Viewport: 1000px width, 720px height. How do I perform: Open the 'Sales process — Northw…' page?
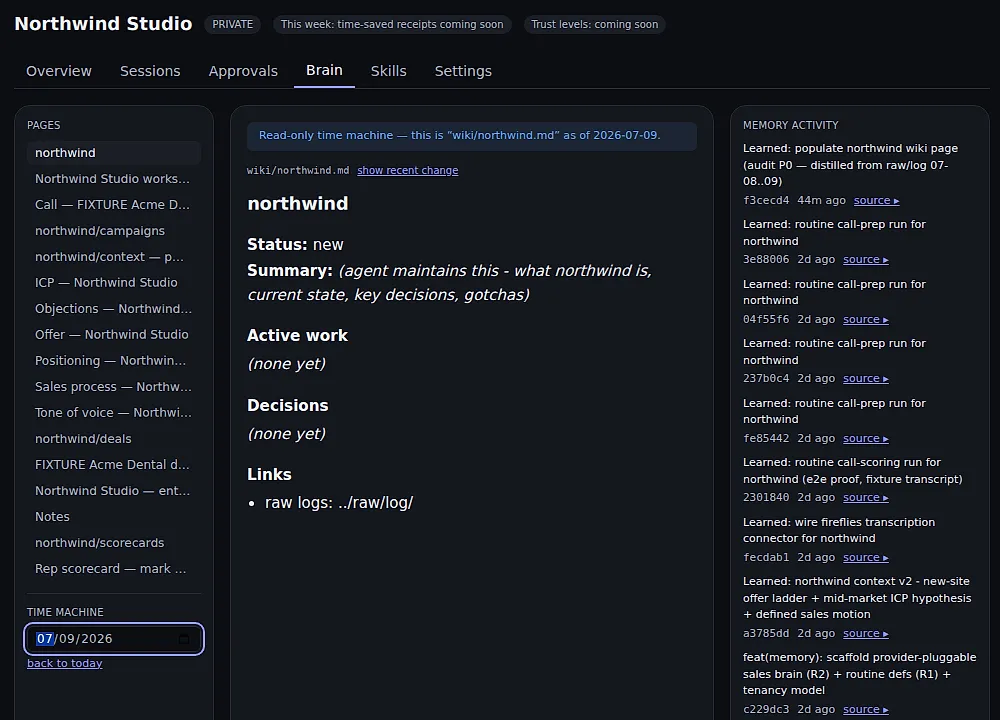(x=114, y=387)
